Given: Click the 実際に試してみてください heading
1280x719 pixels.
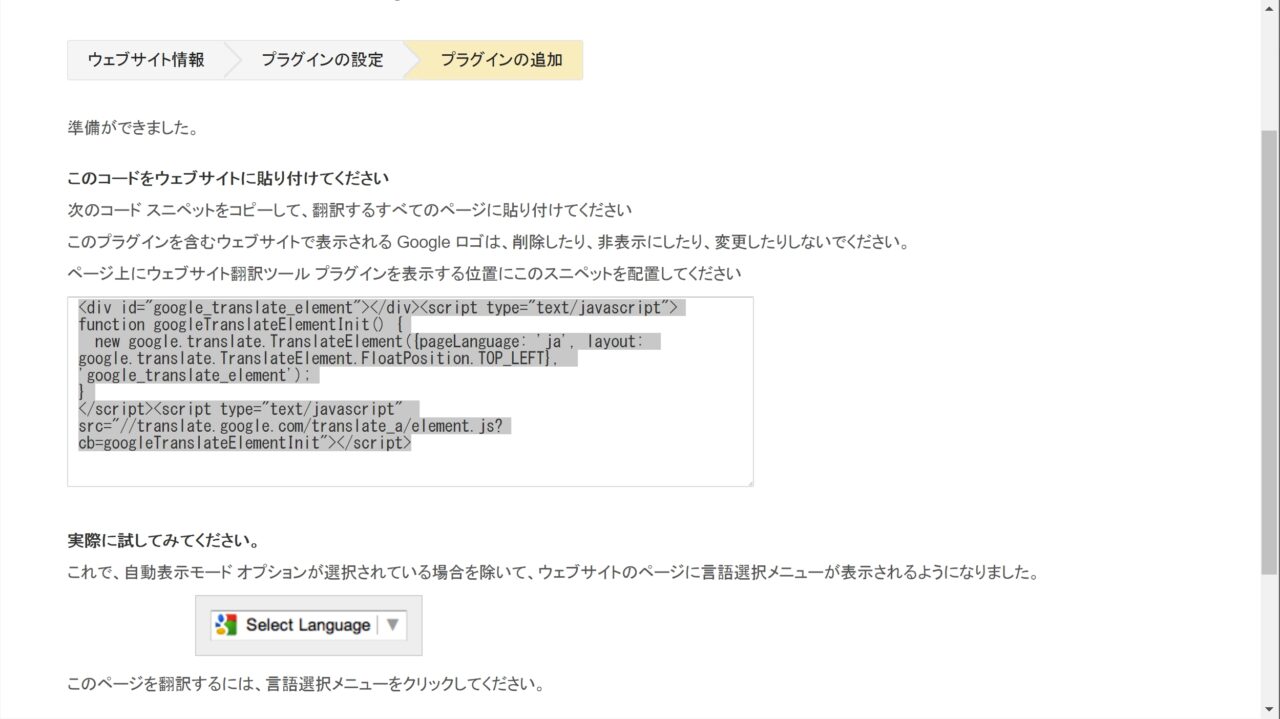Looking at the screenshot, I should coord(164,541).
